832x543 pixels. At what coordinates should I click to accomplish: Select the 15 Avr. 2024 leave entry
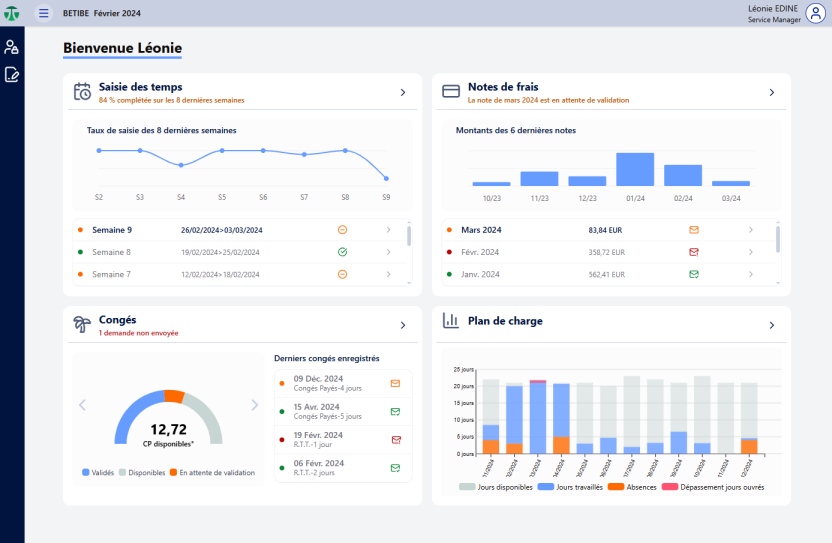coord(342,411)
